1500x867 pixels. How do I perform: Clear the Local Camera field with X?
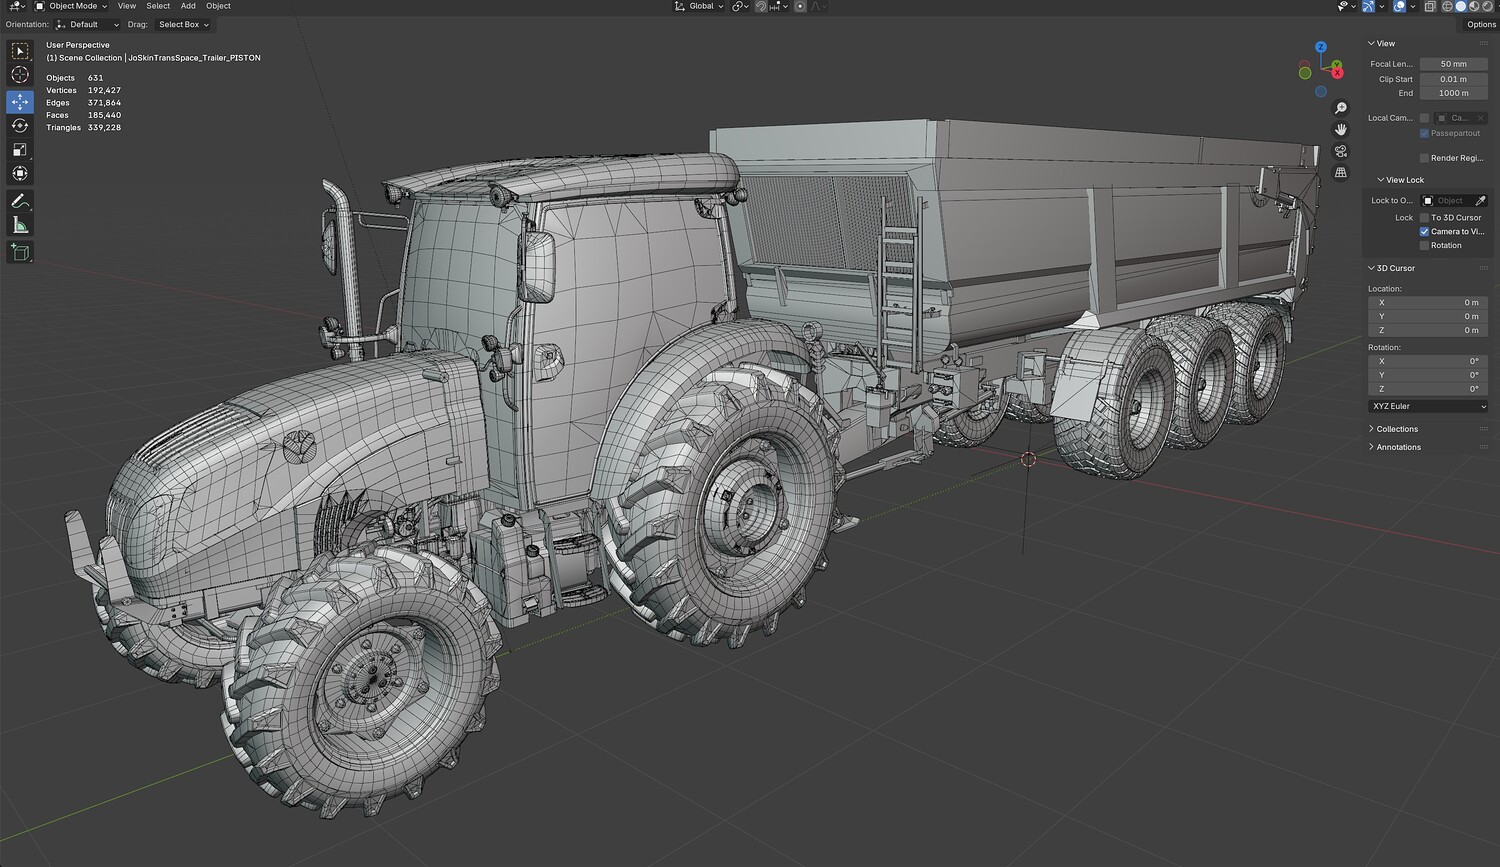(x=1481, y=118)
